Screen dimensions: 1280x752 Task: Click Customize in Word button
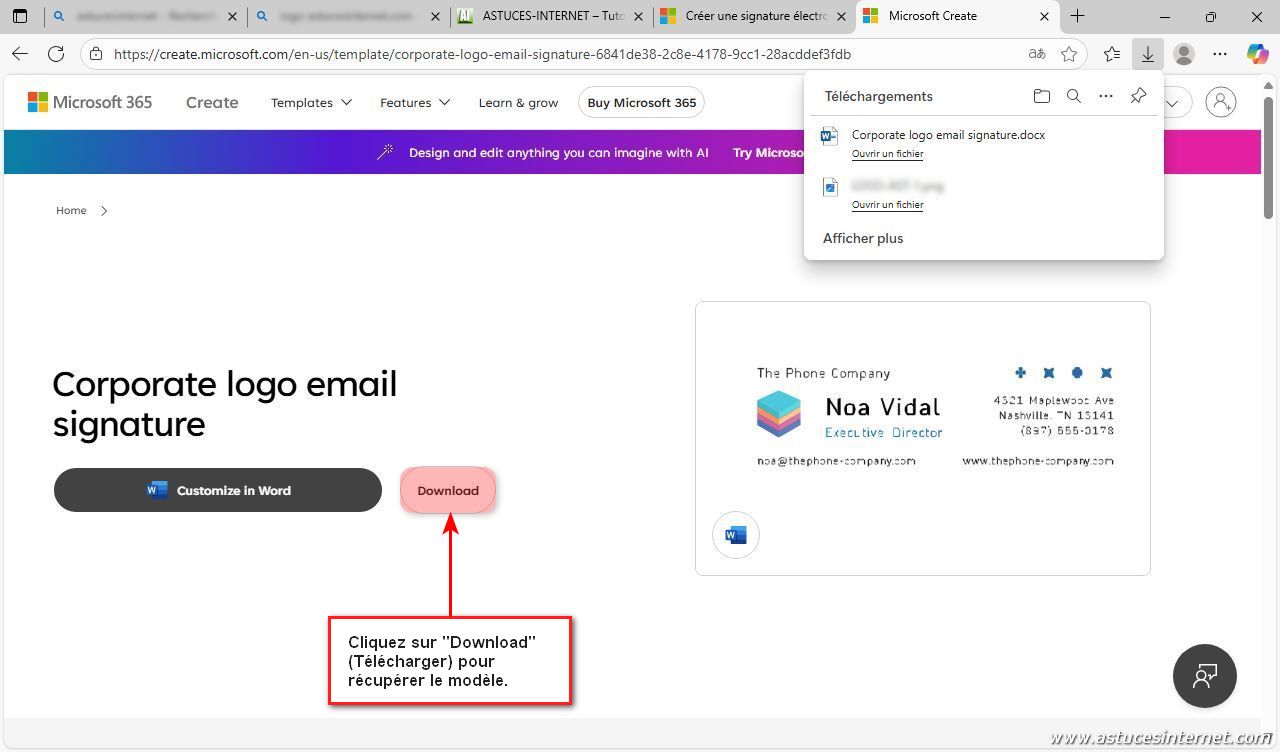(x=218, y=490)
